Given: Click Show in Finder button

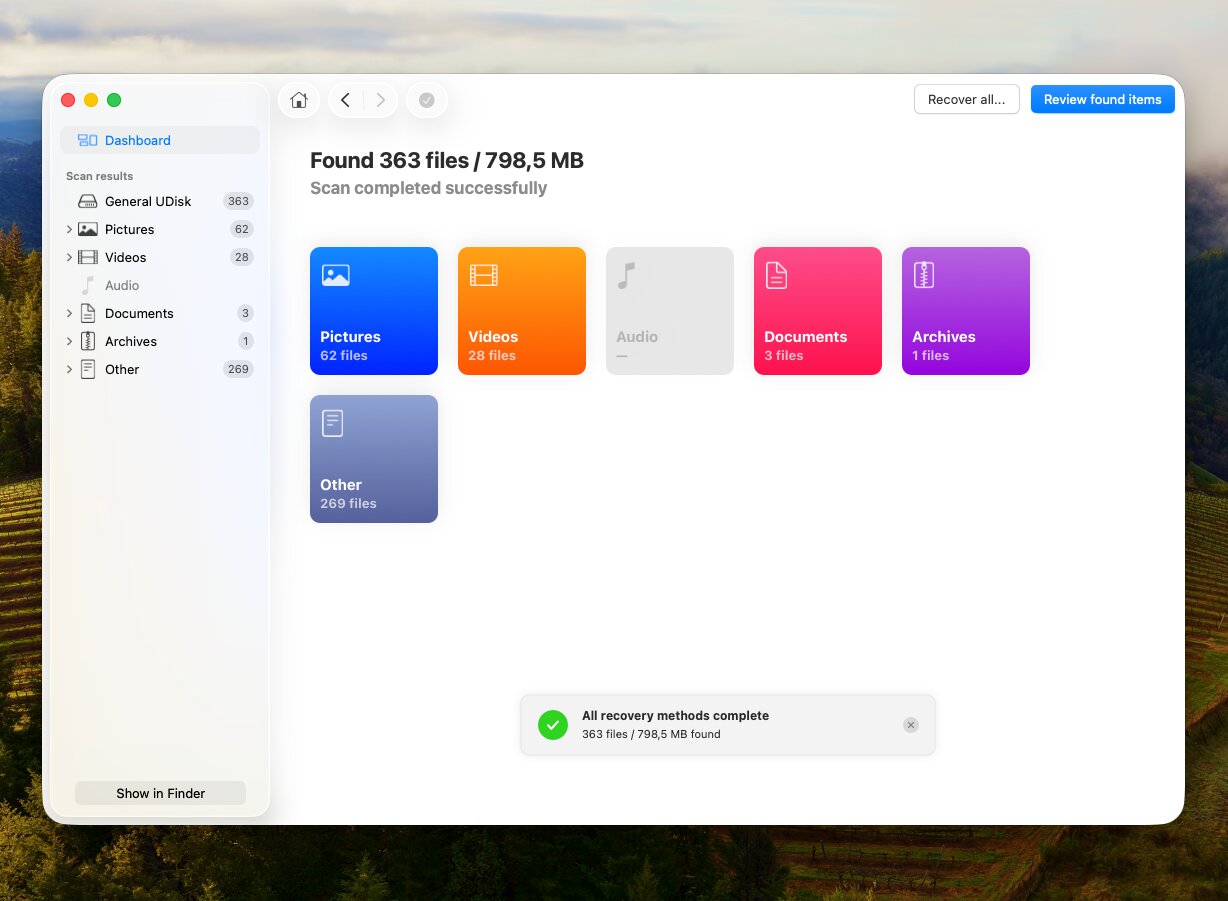Looking at the screenshot, I should 160,793.
